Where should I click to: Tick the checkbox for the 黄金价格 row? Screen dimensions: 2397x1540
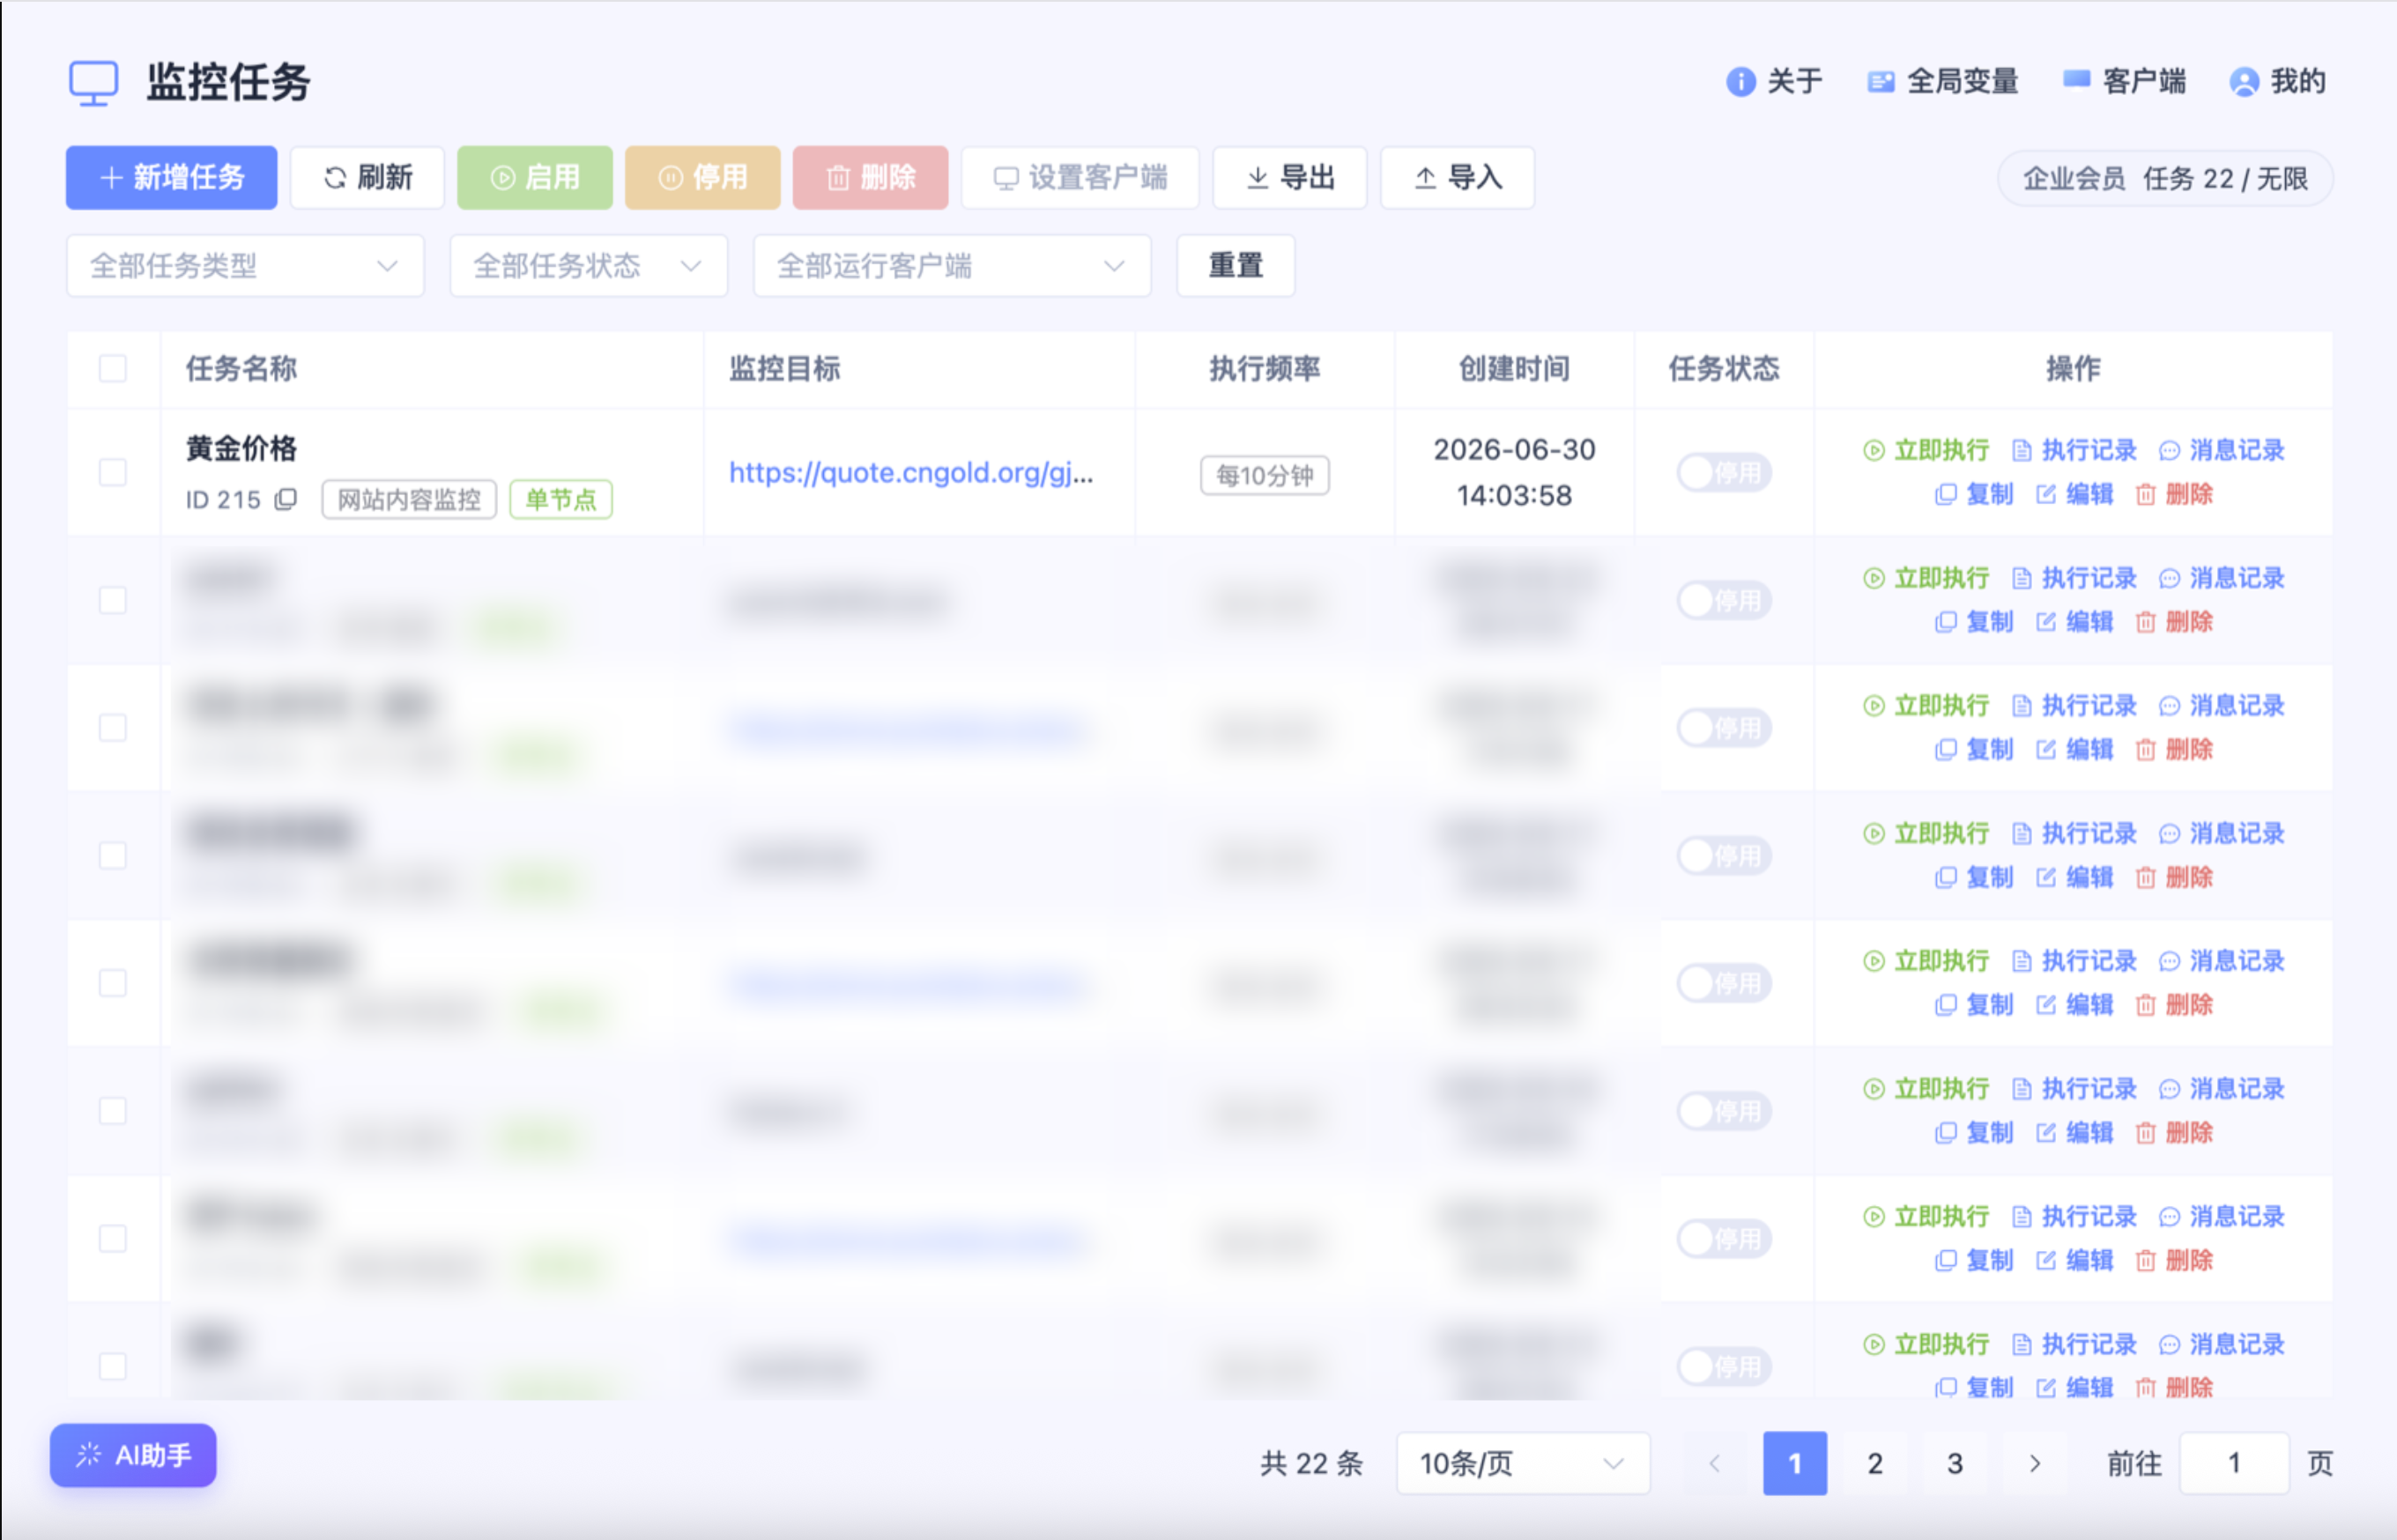[x=113, y=472]
